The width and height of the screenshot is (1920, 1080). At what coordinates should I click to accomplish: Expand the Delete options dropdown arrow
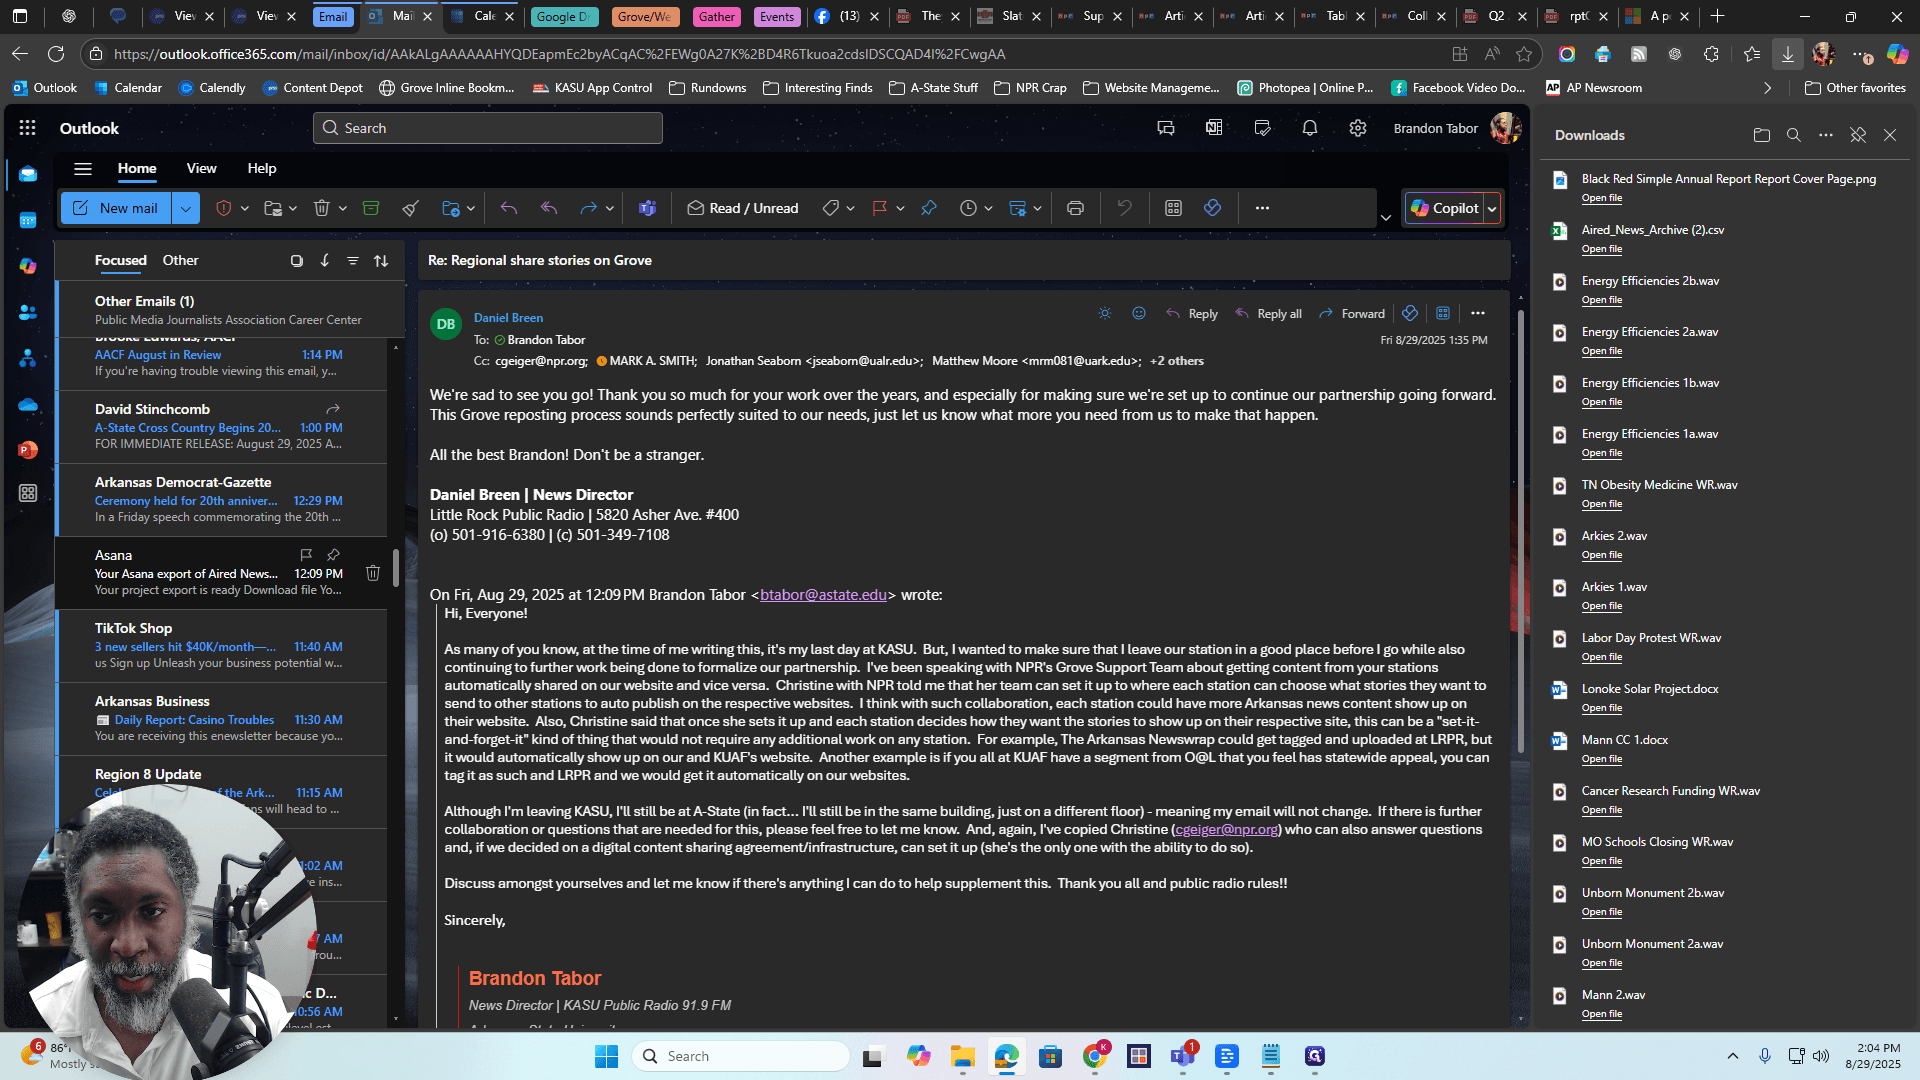tap(342, 208)
